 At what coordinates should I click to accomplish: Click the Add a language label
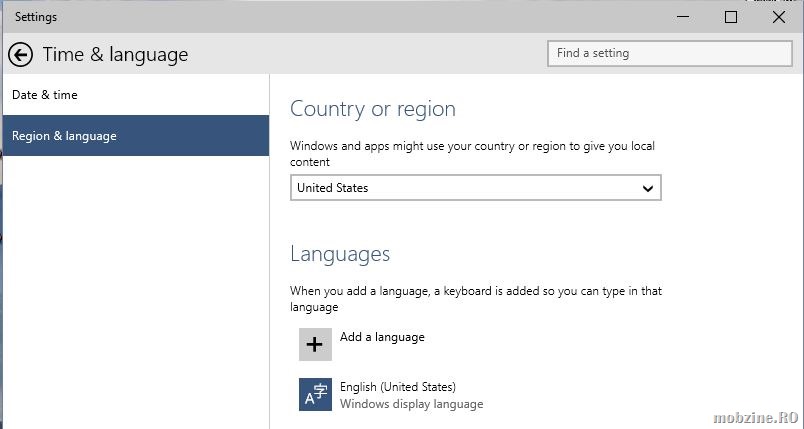point(382,337)
